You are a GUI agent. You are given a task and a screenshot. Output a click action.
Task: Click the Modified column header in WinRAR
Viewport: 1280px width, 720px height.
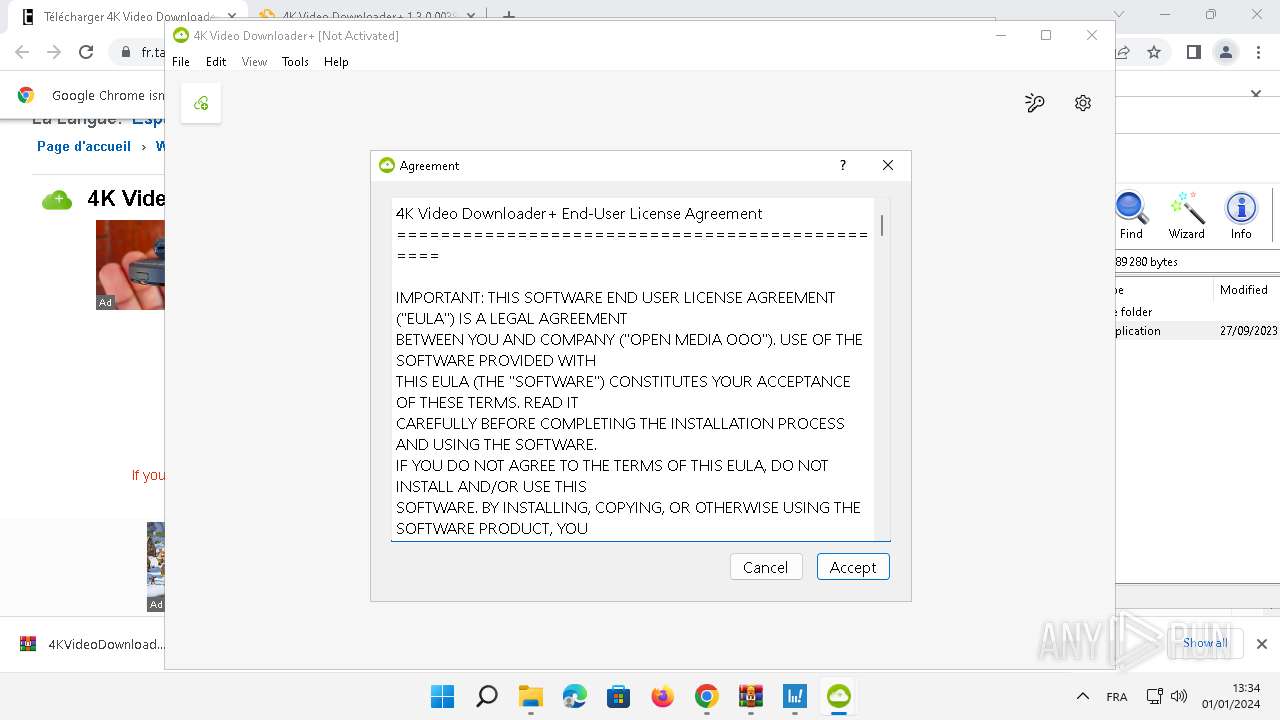[1244, 290]
